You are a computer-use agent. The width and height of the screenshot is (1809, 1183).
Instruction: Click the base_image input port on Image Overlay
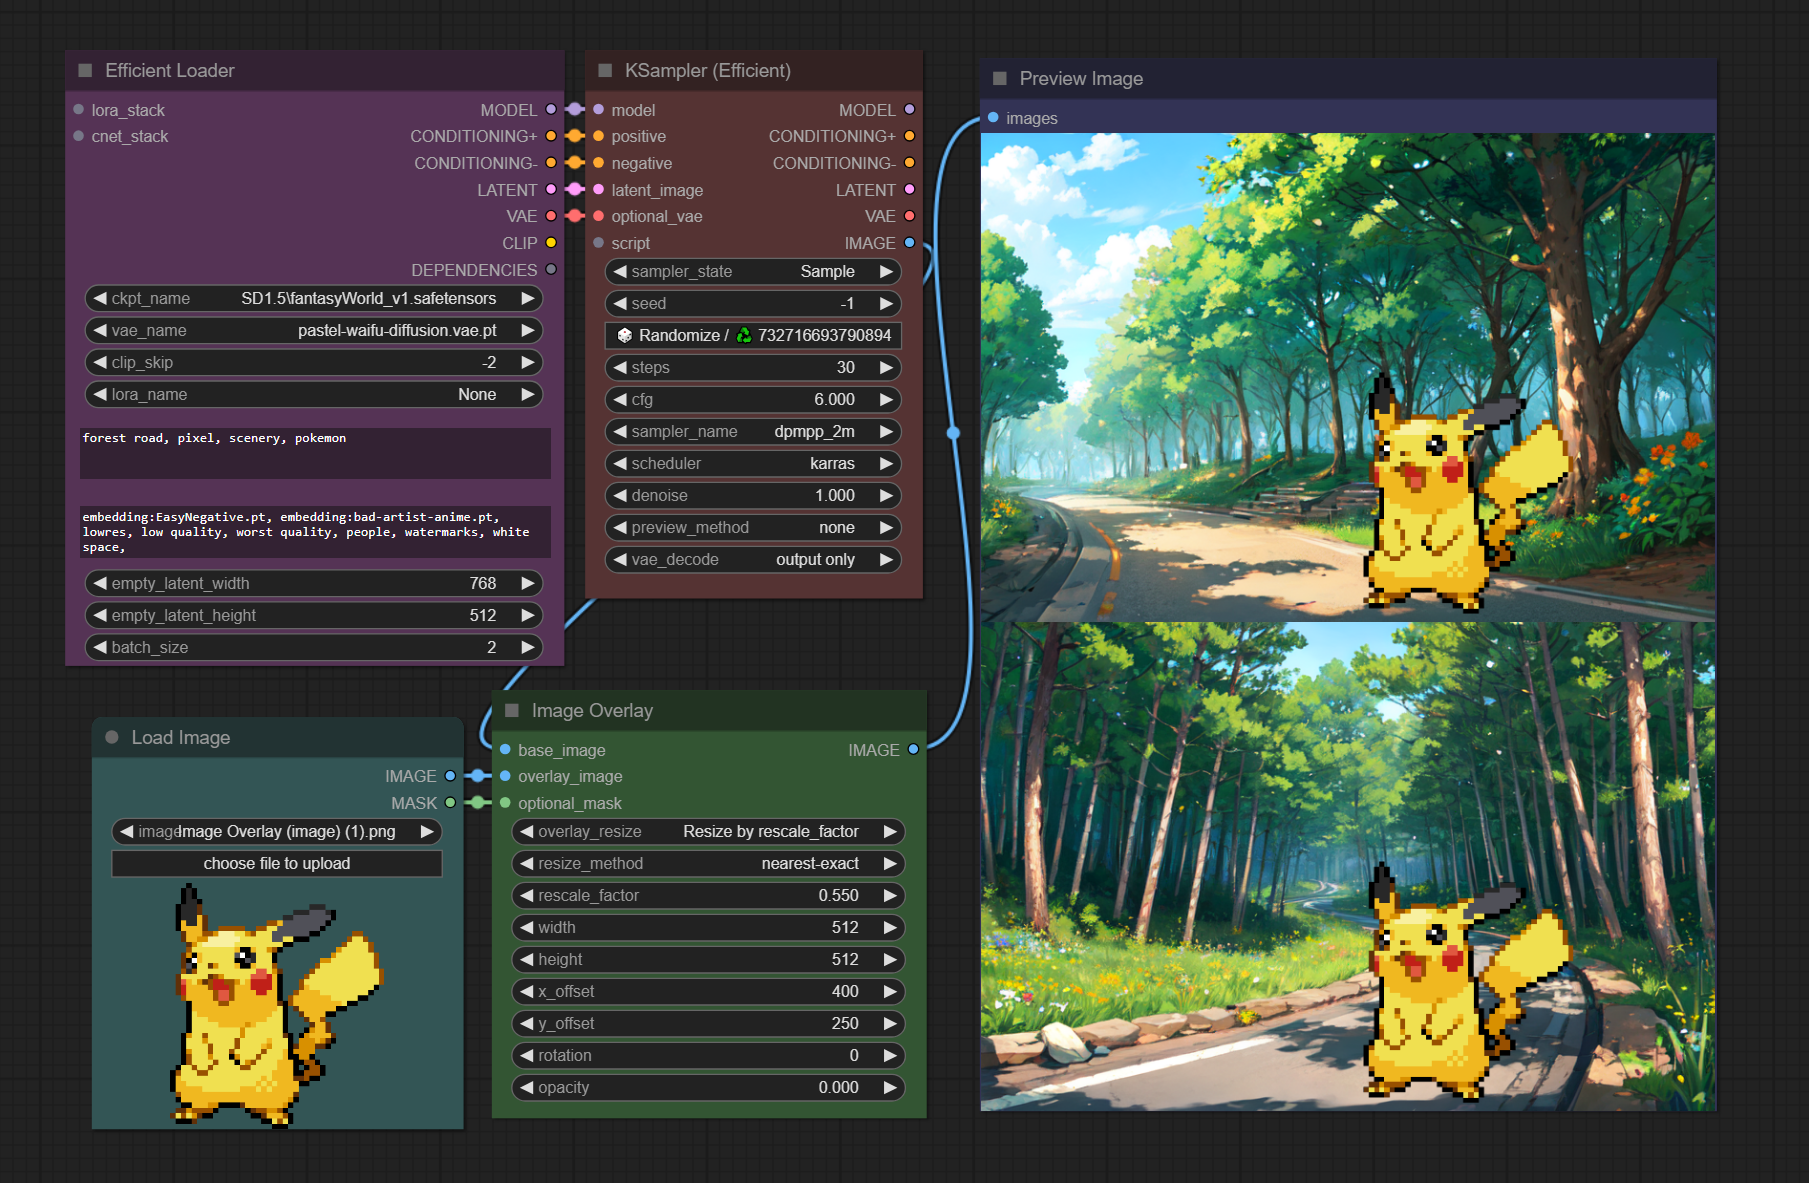point(505,750)
